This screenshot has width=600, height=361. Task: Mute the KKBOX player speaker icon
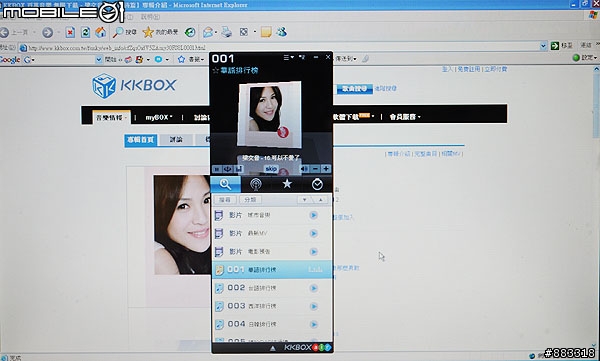click(304, 169)
